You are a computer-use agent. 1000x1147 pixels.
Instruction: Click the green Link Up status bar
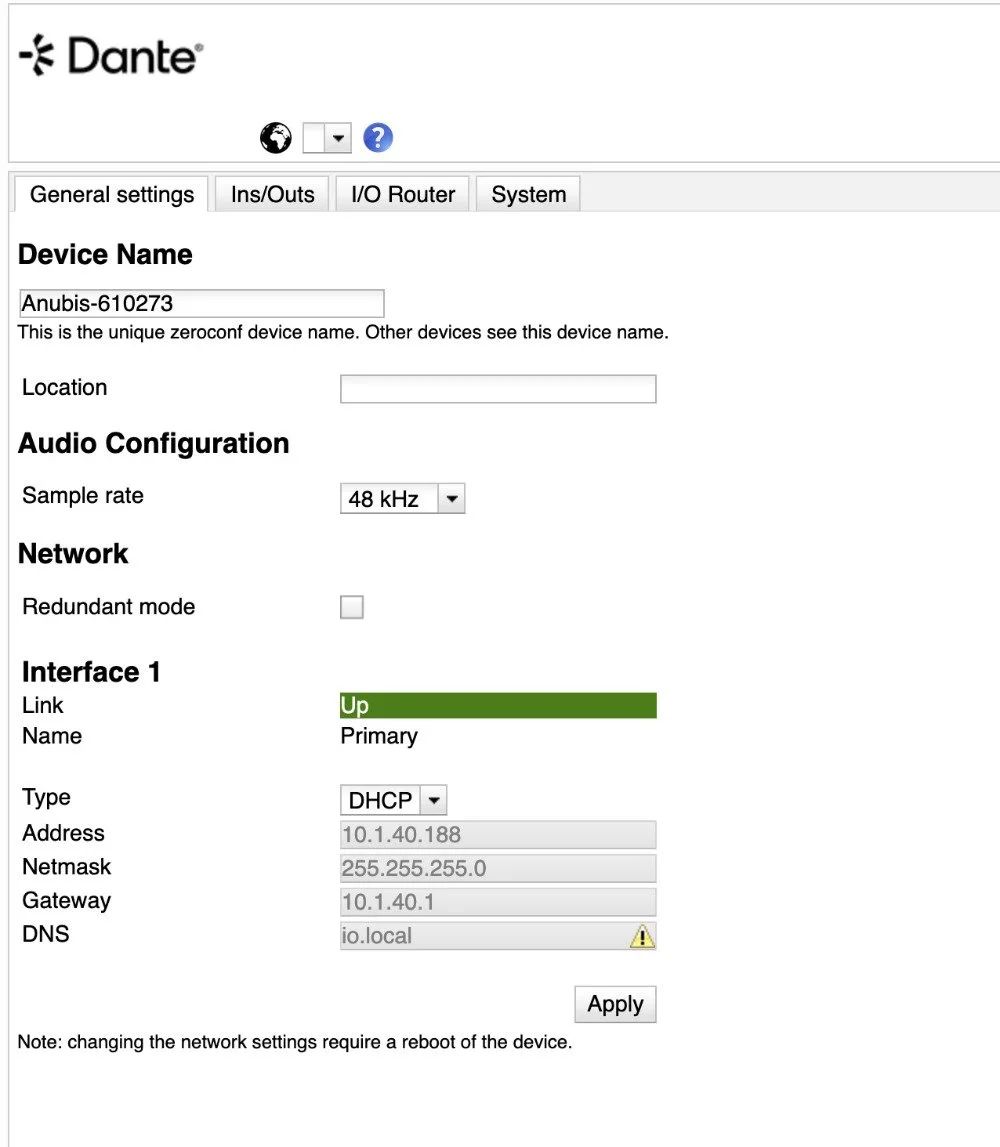pos(498,705)
